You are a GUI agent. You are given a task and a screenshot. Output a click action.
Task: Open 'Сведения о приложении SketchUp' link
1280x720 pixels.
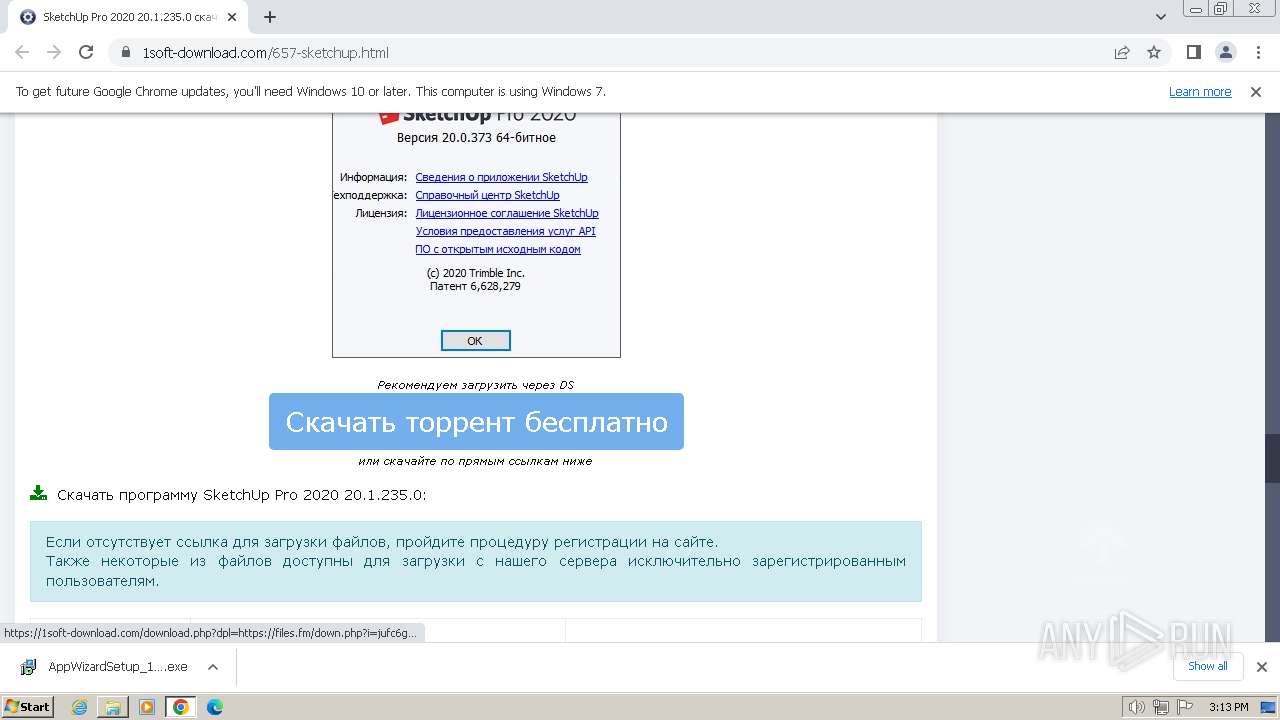[501, 177]
